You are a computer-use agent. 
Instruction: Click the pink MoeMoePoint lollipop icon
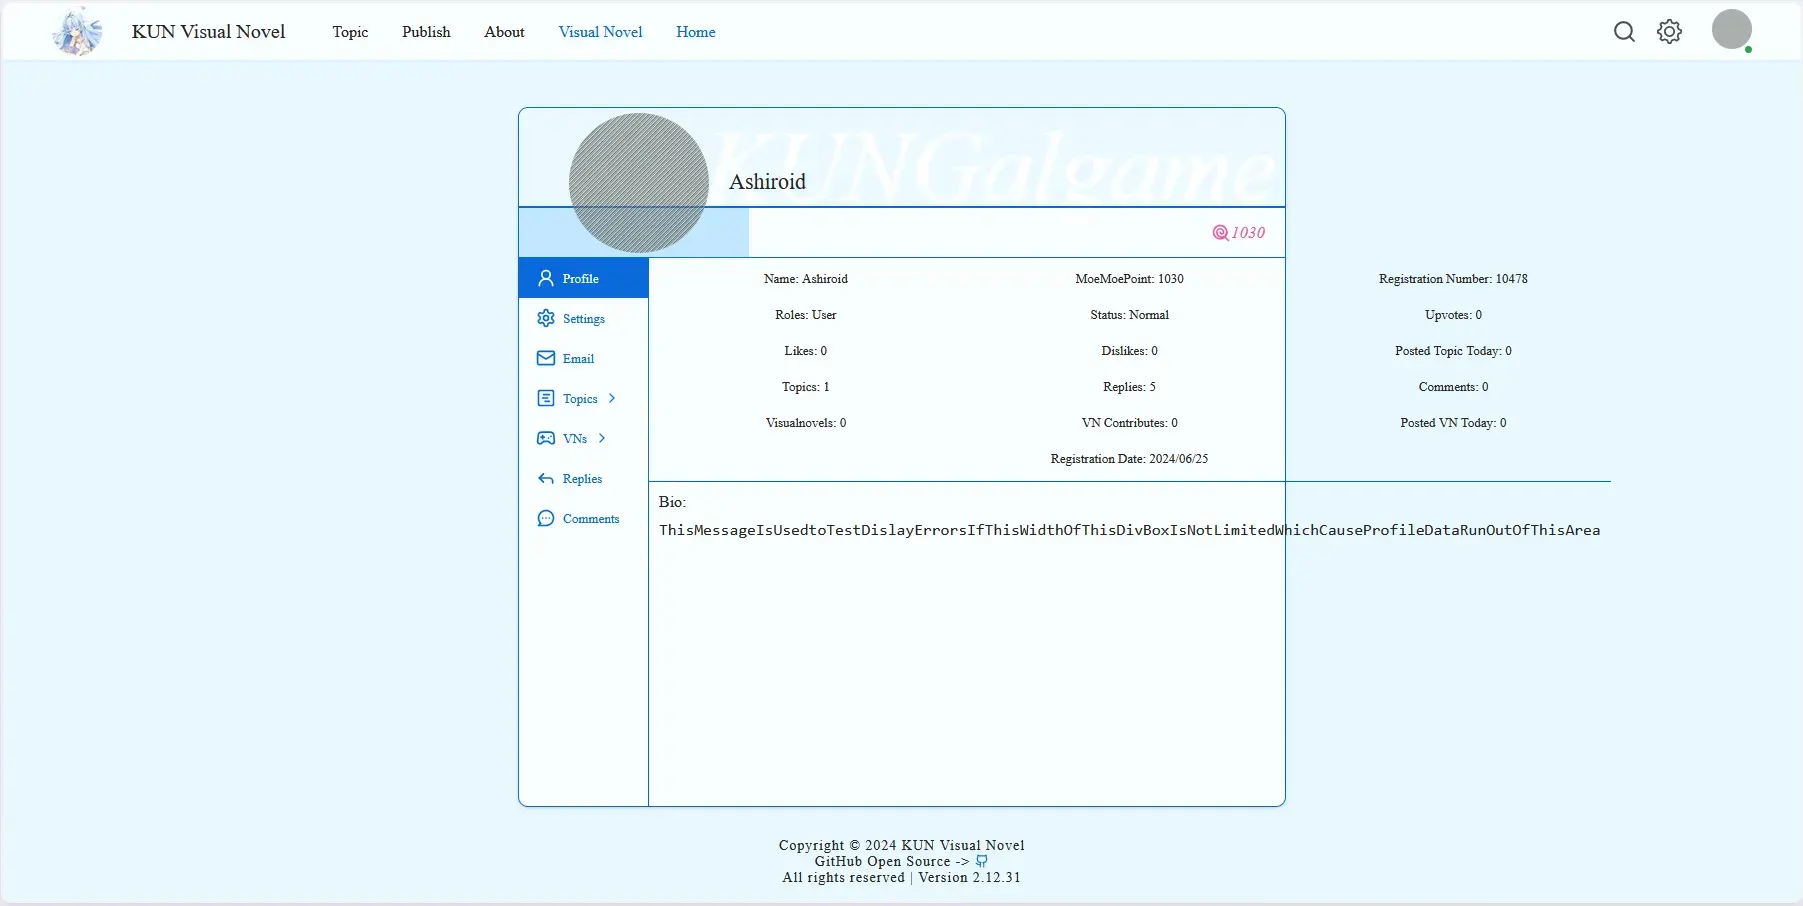(1220, 233)
